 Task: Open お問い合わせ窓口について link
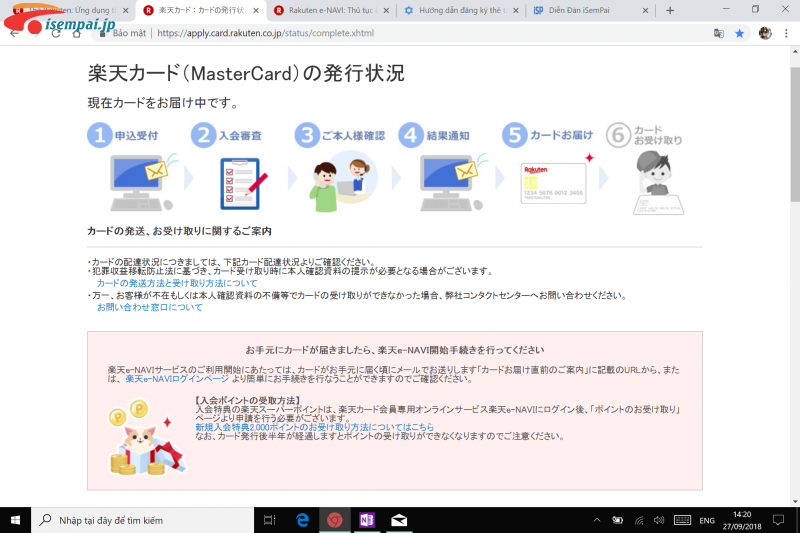pos(150,307)
